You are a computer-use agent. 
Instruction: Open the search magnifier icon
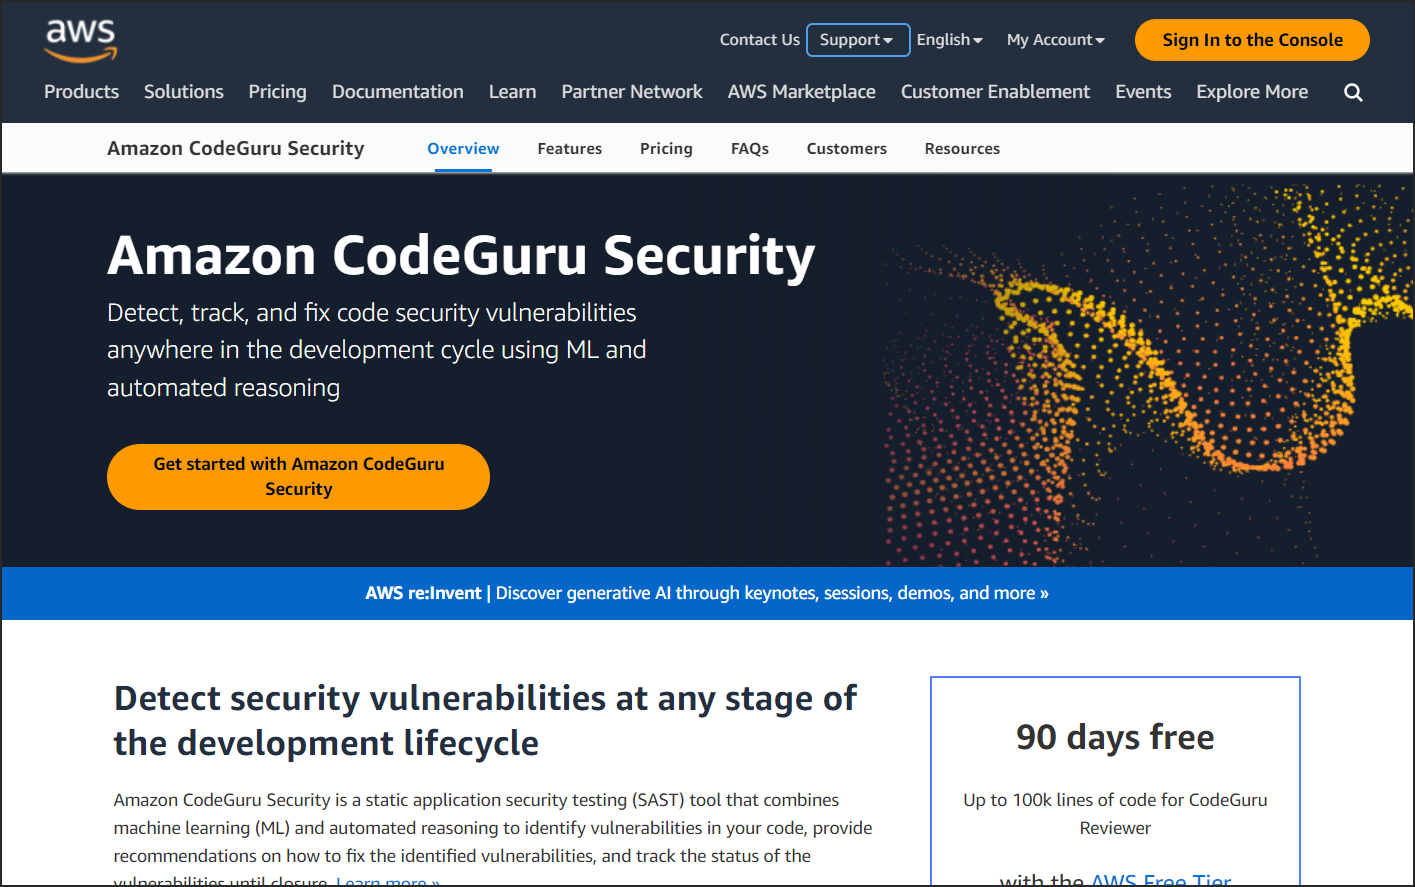1353,92
